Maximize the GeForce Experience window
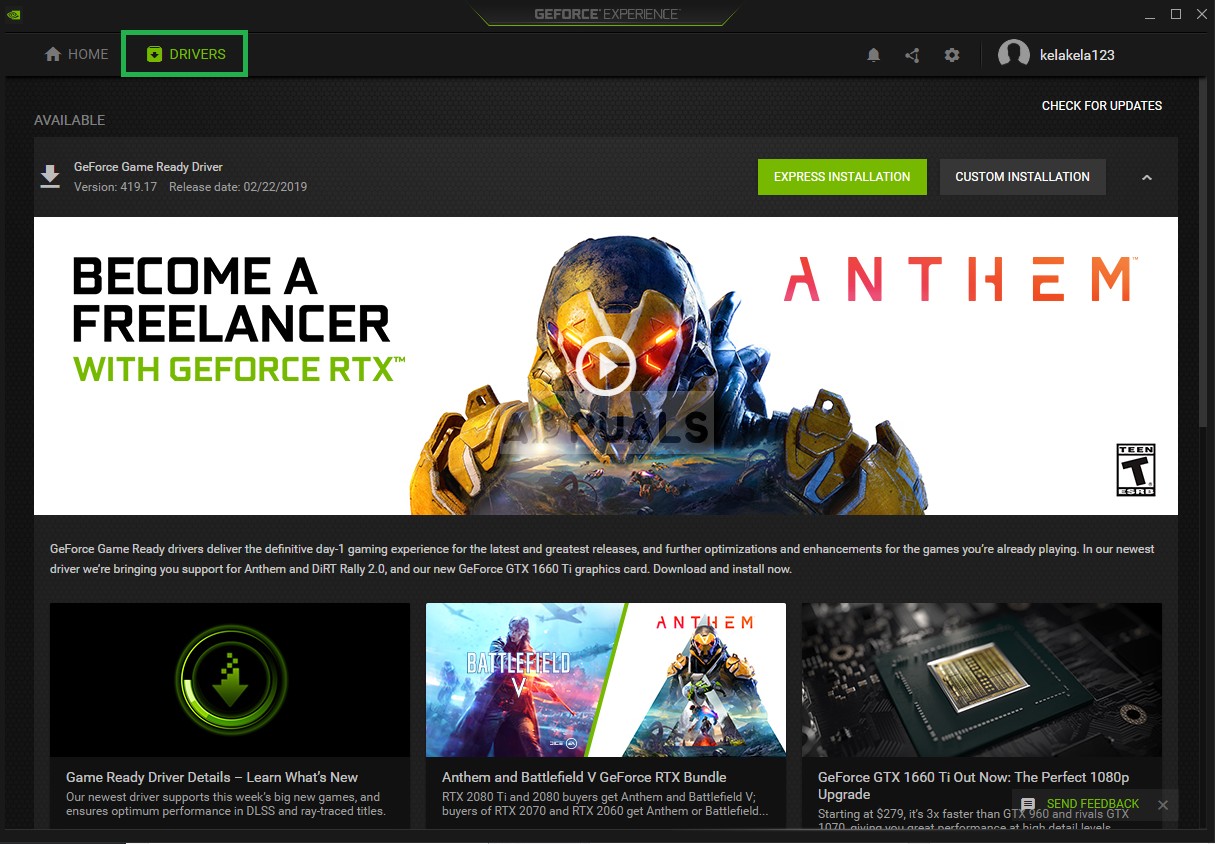 coord(1176,14)
